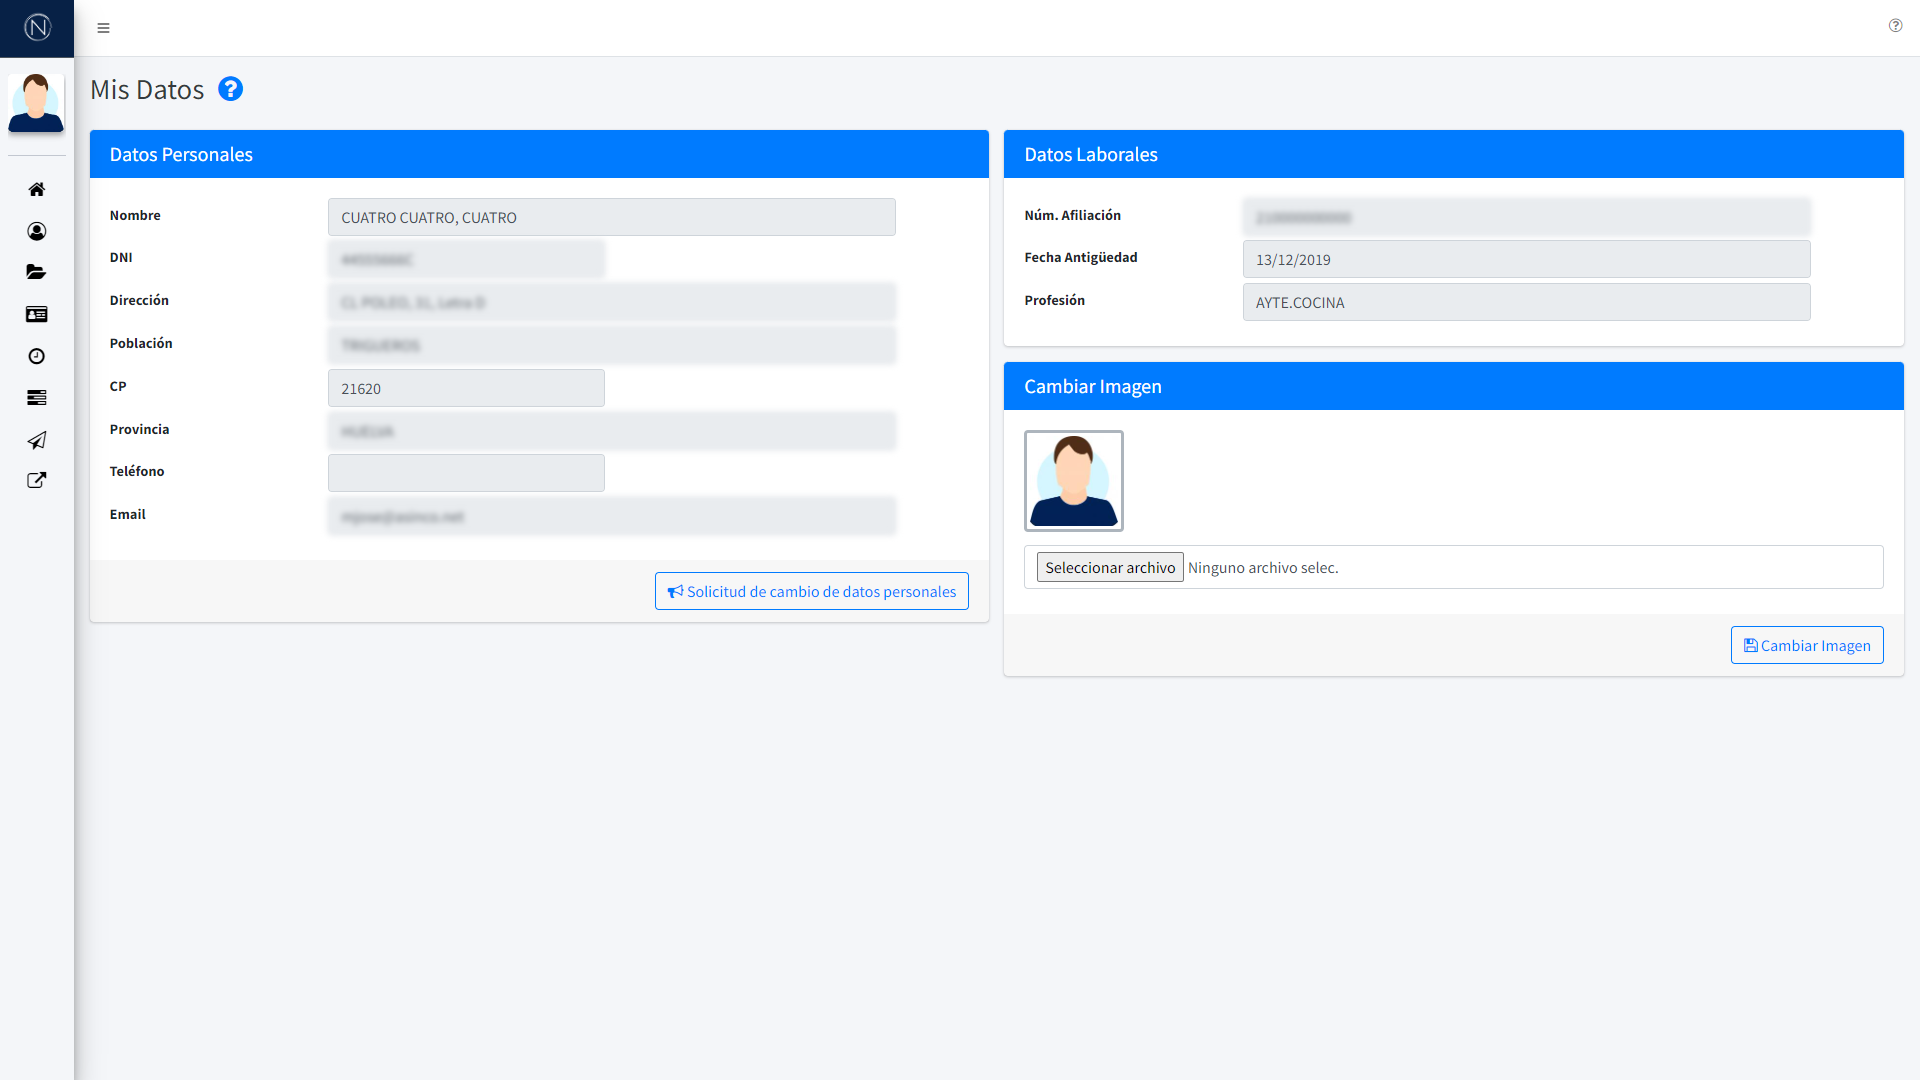Click the user profile circle icon

click(37, 231)
